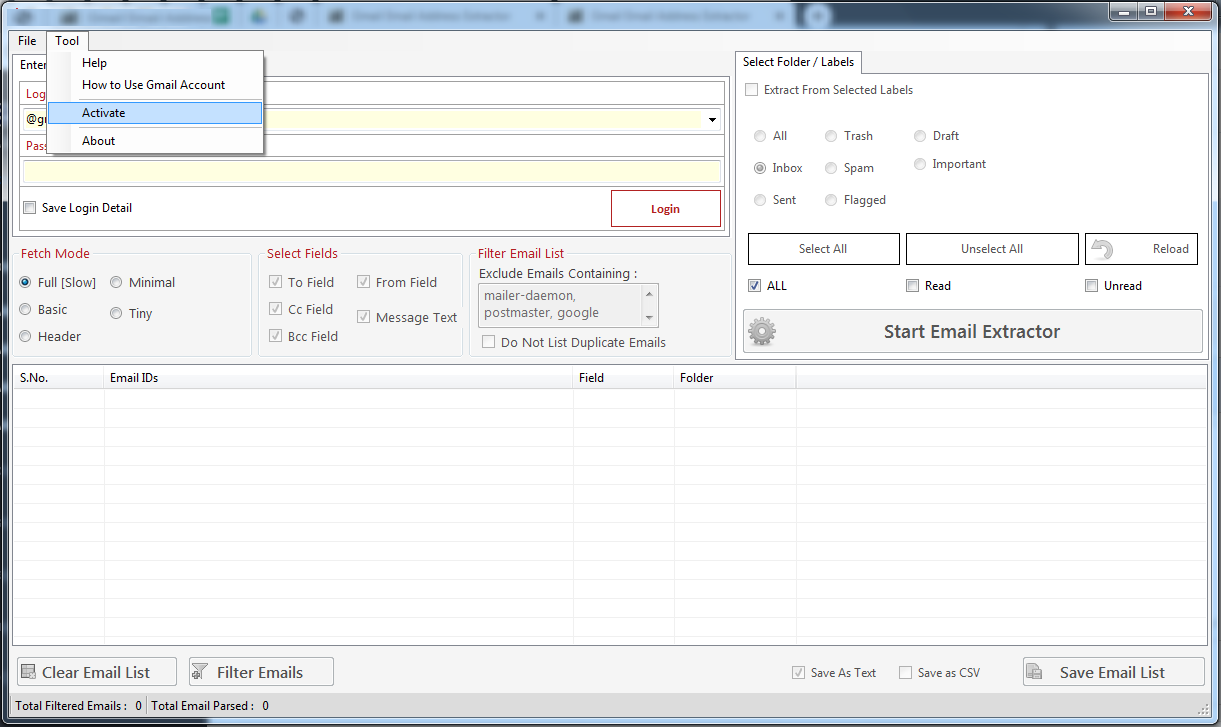Enable the Save as CSV checkbox
The width and height of the screenshot is (1221, 727).
tap(906, 673)
